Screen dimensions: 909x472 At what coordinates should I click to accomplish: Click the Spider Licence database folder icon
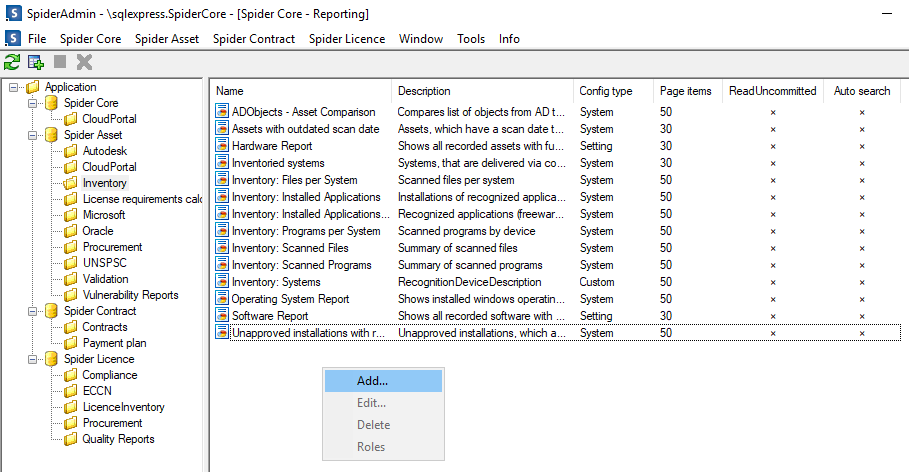[52, 359]
